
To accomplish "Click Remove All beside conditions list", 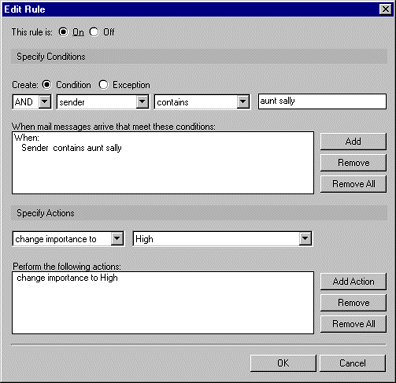I will pyautogui.click(x=353, y=184).
